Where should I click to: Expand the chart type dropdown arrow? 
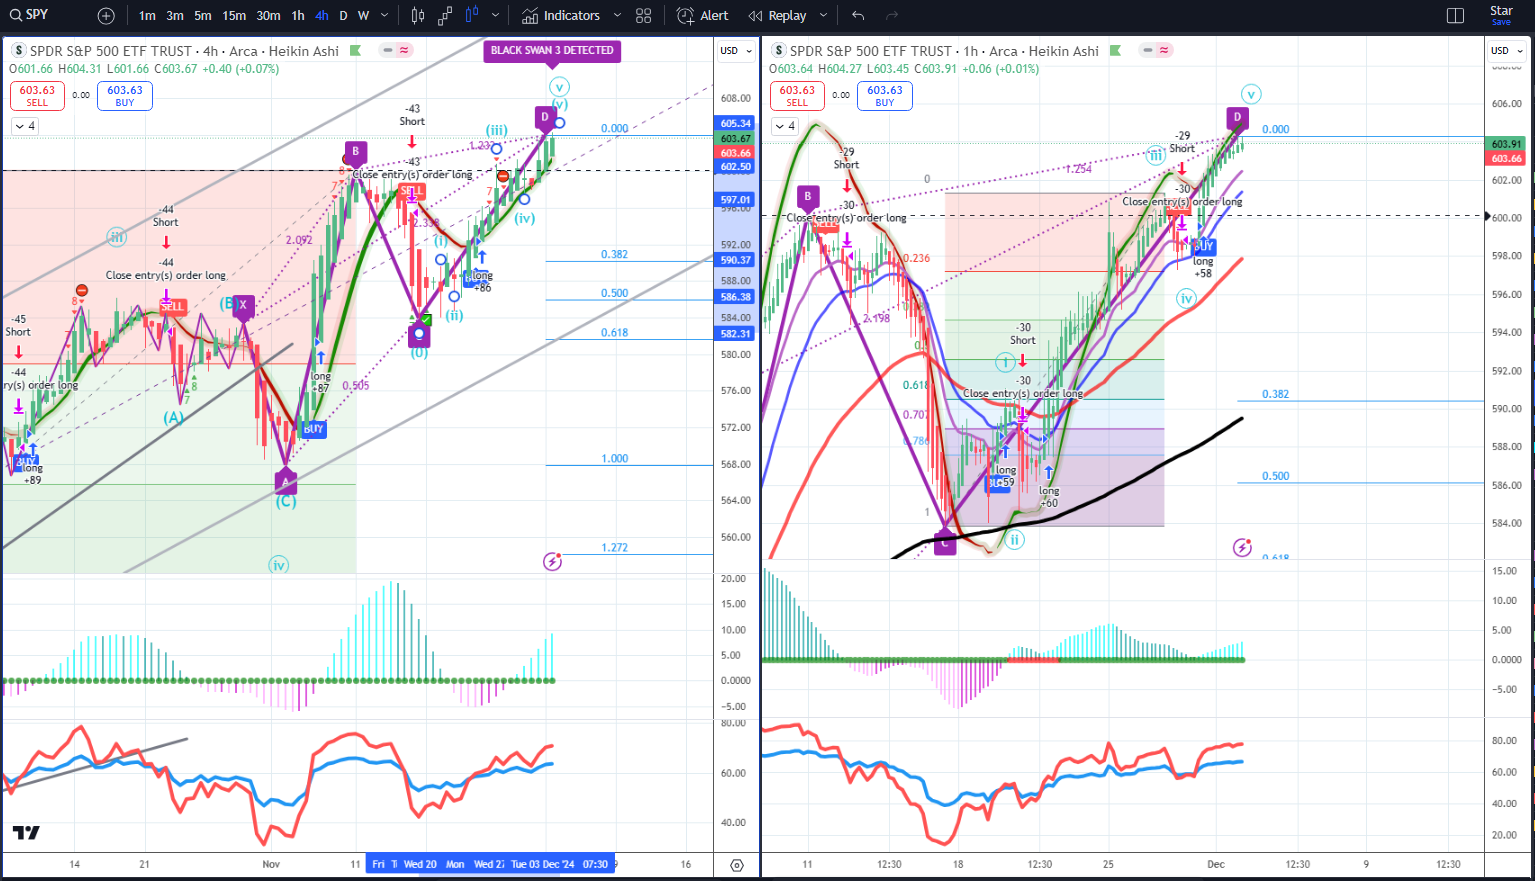tap(497, 16)
